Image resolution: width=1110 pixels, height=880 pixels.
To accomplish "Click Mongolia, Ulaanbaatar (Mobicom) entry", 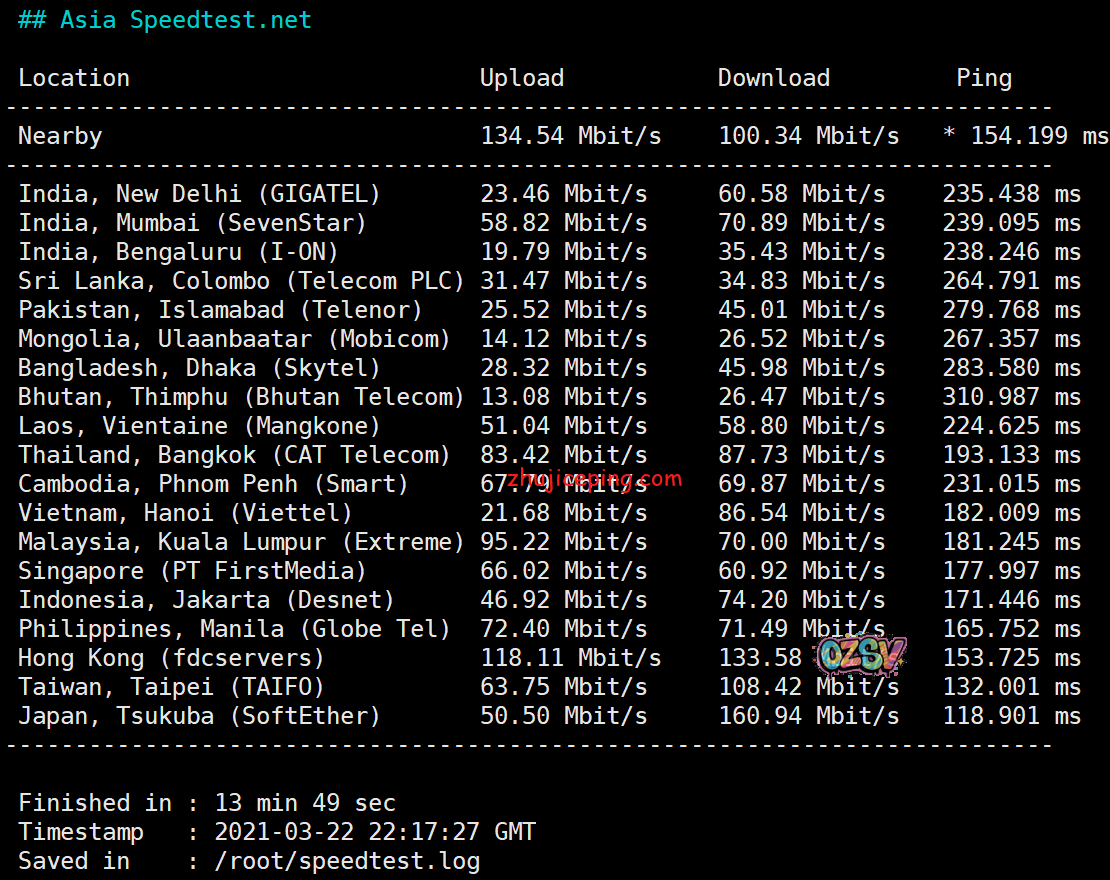I will [234, 339].
